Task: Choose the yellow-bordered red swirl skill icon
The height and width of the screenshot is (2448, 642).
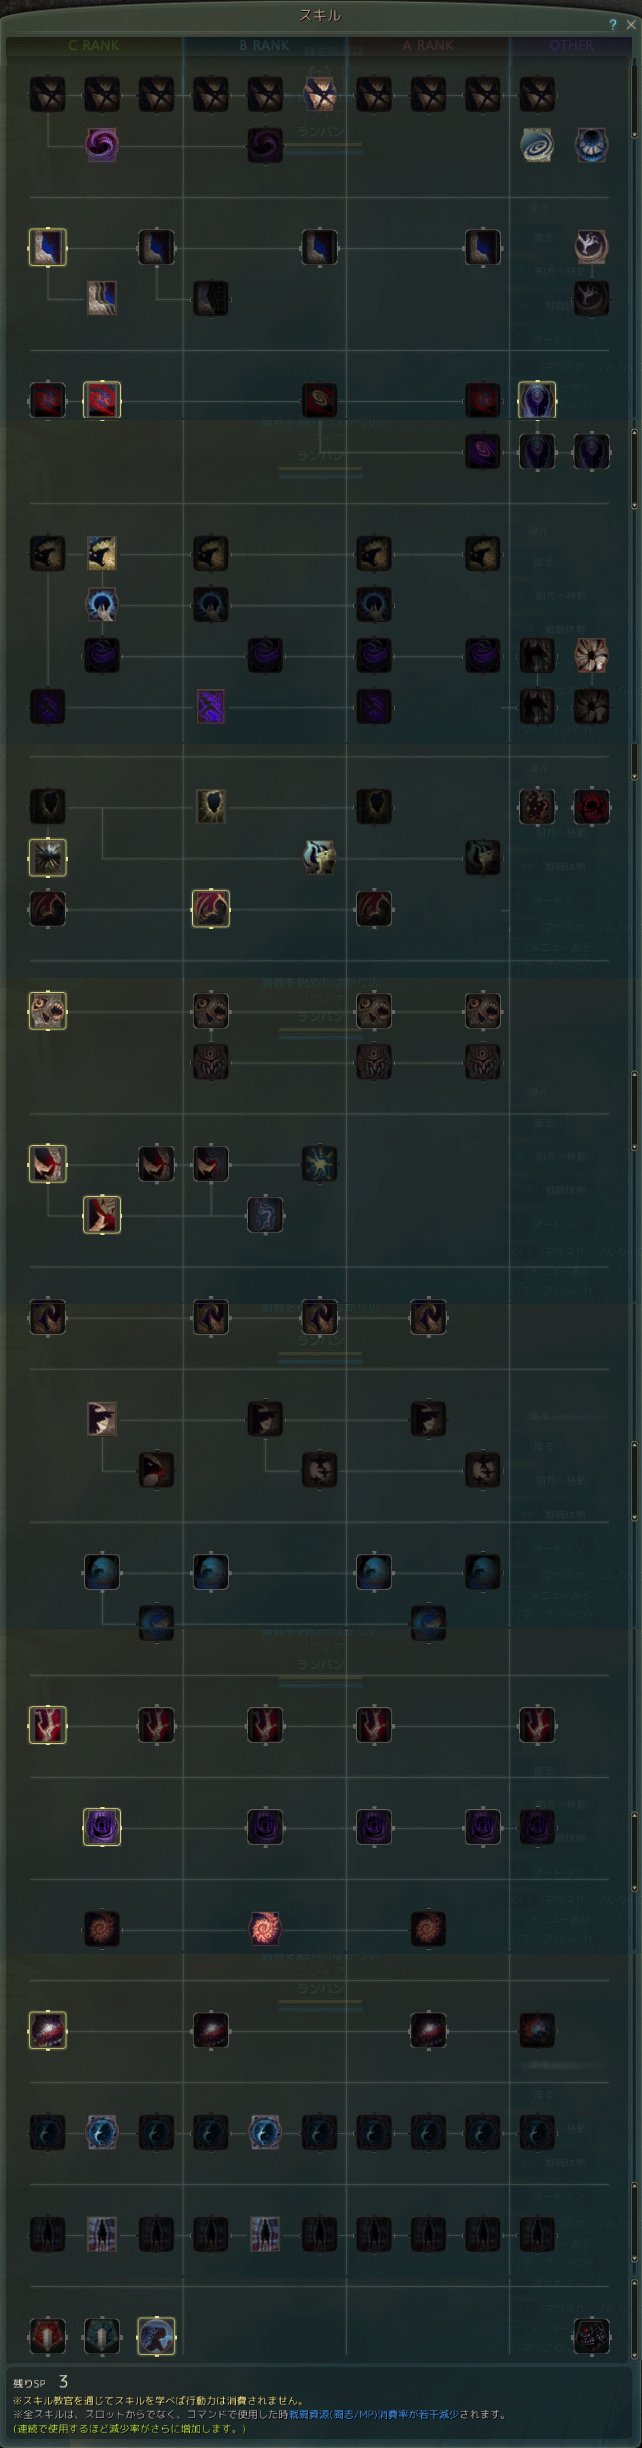Action: click(x=102, y=400)
